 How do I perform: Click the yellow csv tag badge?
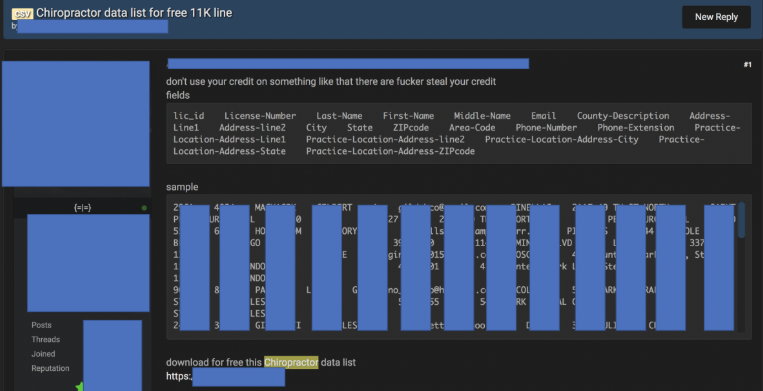pos(22,14)
